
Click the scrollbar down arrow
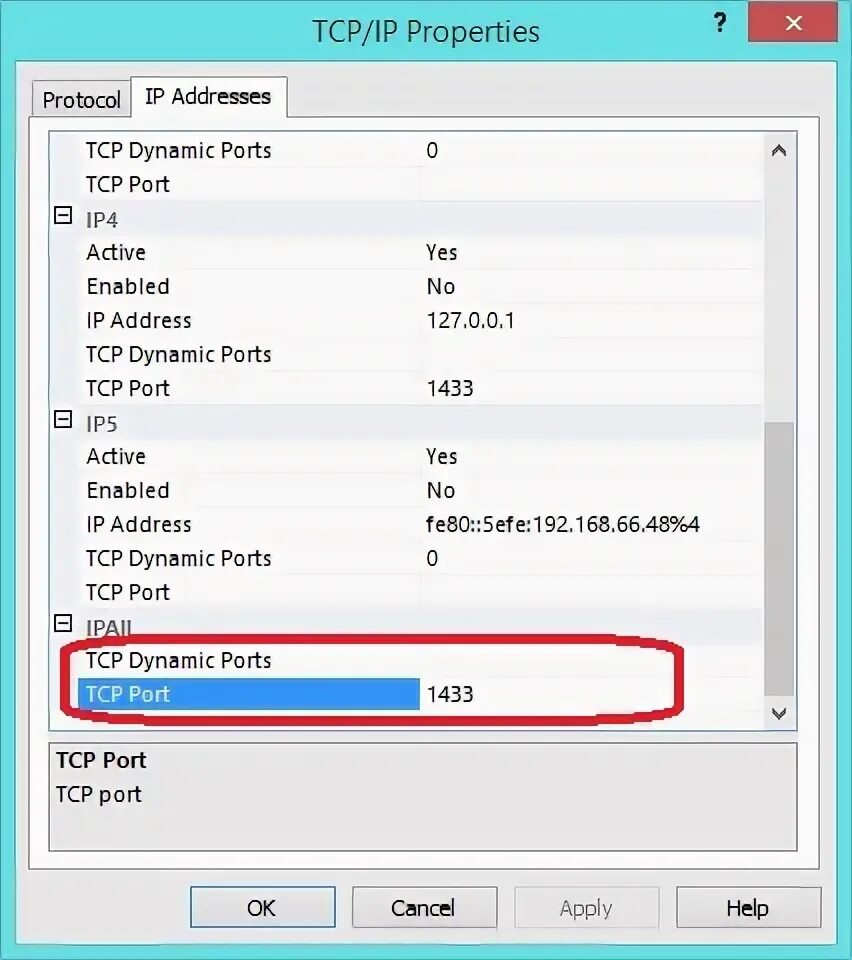(779, 714)
